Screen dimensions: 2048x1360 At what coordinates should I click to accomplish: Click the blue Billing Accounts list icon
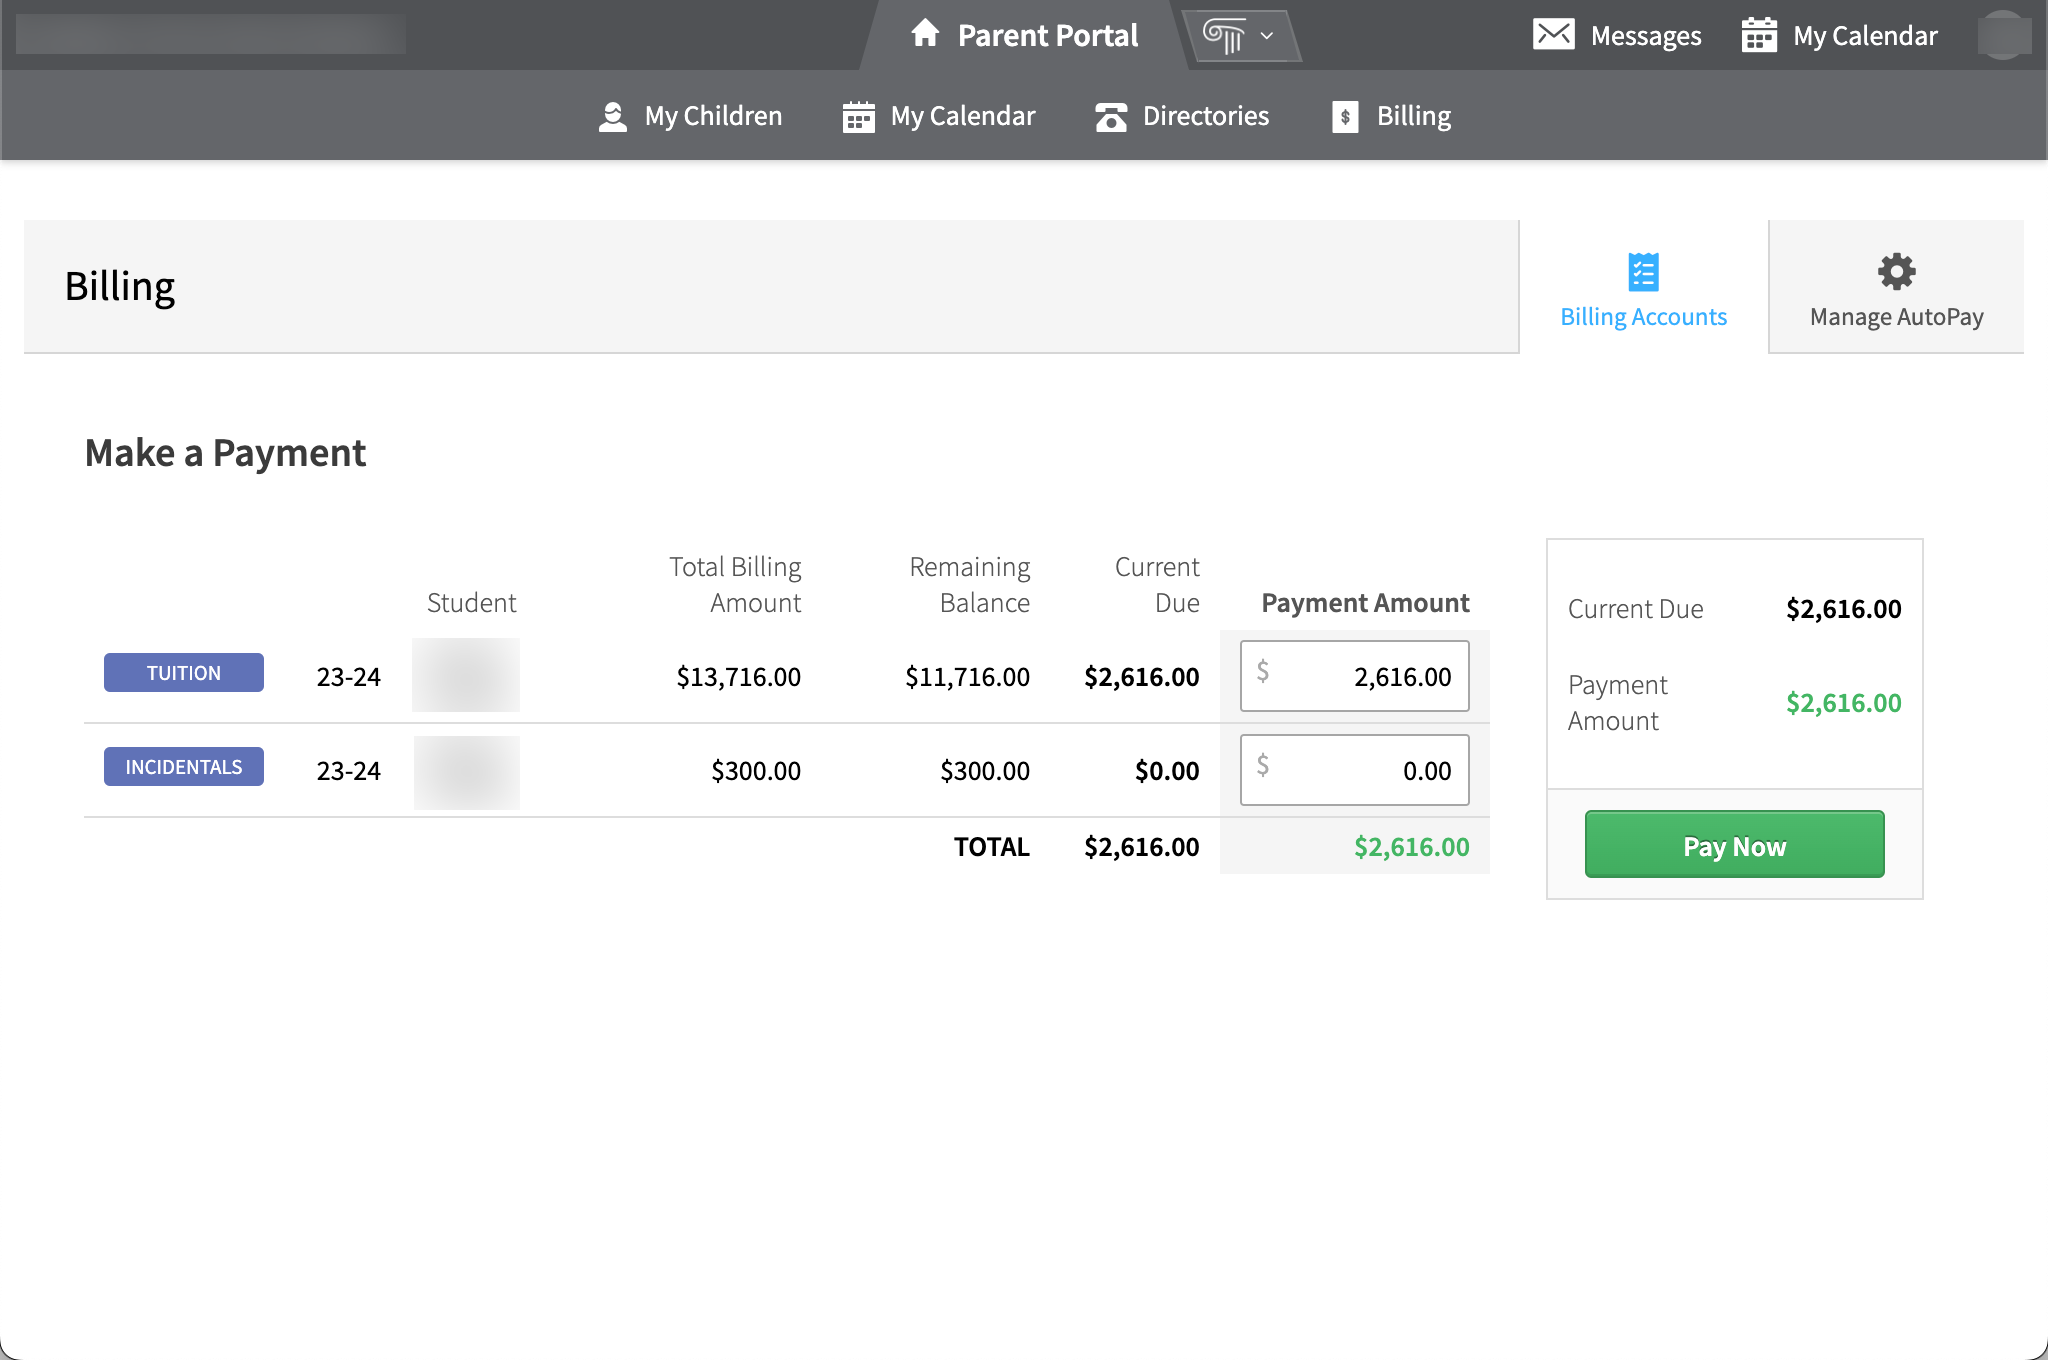pyautogui.click(x=1642, y=271)
